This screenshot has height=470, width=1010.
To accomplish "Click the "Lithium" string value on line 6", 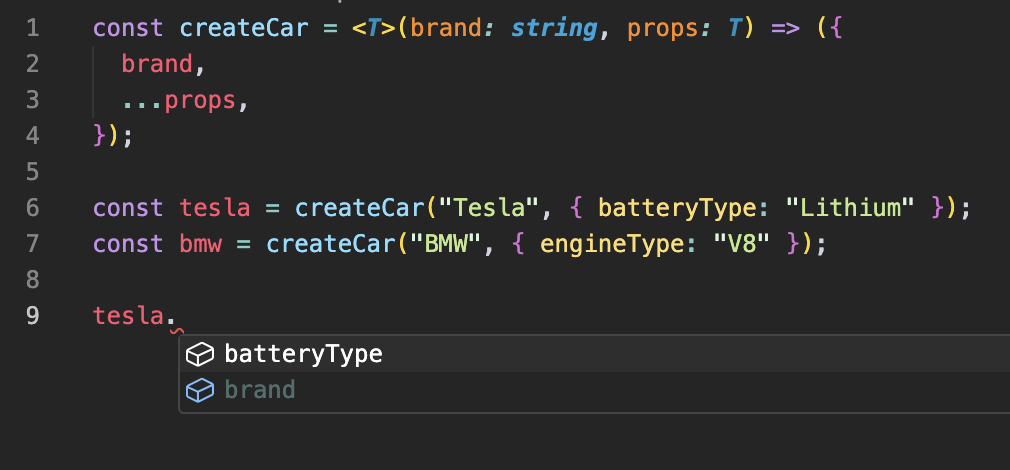I will pos(851,208).
